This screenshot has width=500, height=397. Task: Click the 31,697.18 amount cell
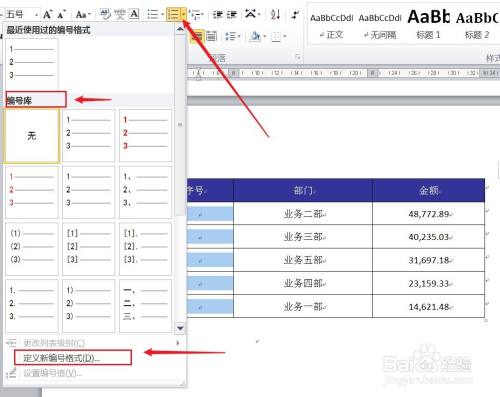click(x=428, y=260)
